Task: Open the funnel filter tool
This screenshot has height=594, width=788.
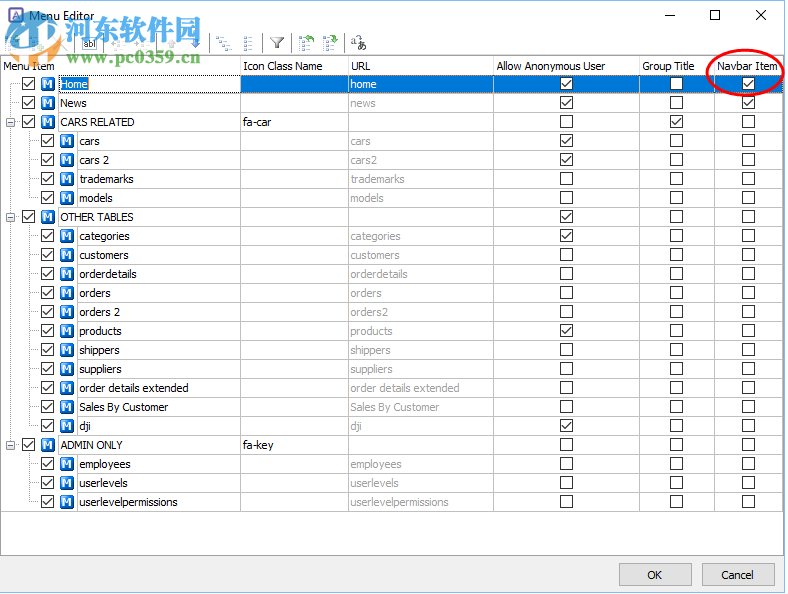Action: [x=277, y=43]
